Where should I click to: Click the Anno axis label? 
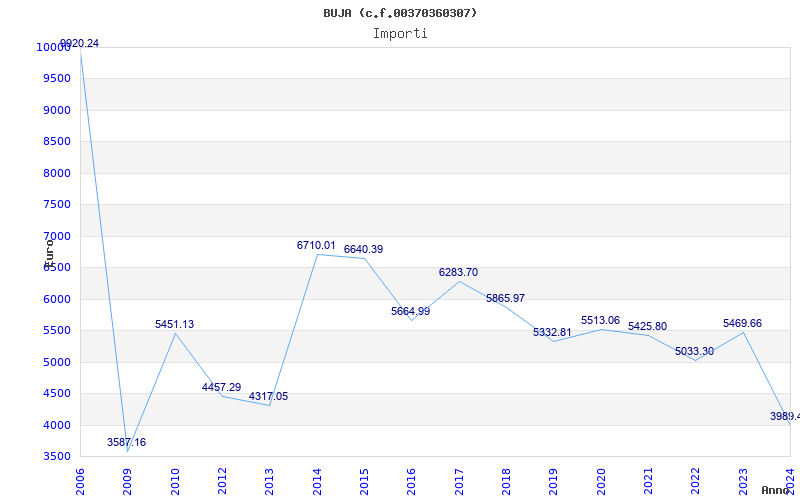click(x=775, y=490)
